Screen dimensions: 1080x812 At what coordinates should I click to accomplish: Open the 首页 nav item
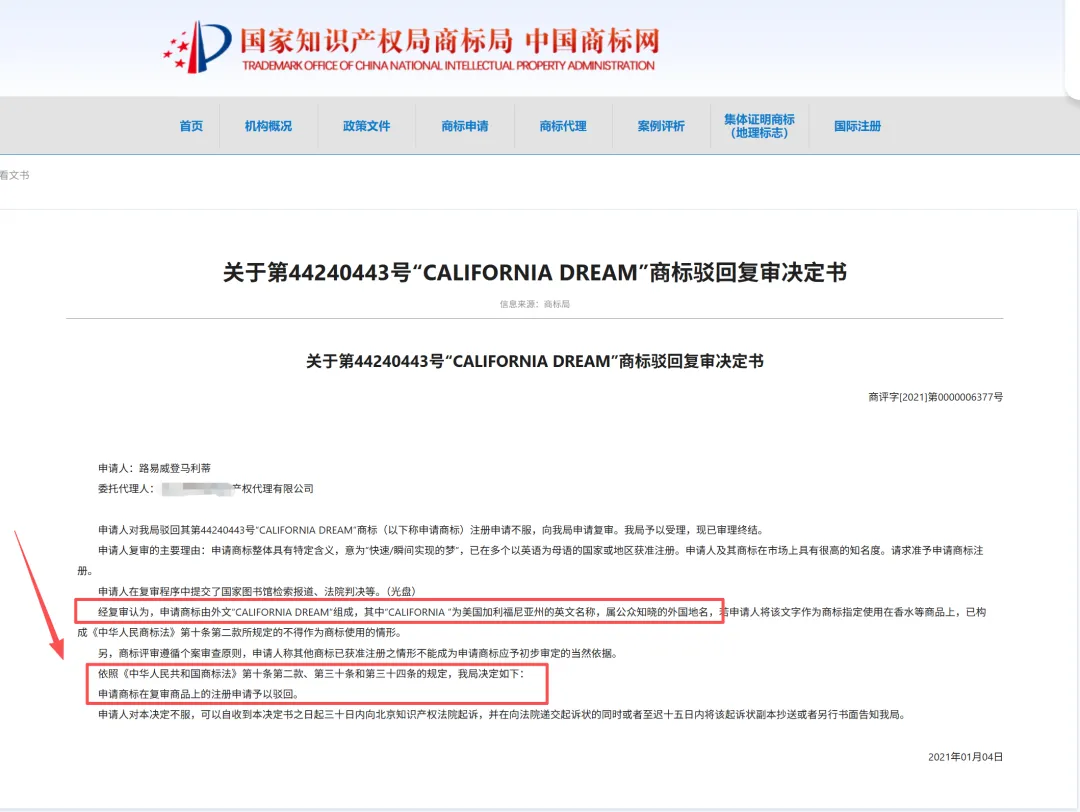(x=191, y=126)
